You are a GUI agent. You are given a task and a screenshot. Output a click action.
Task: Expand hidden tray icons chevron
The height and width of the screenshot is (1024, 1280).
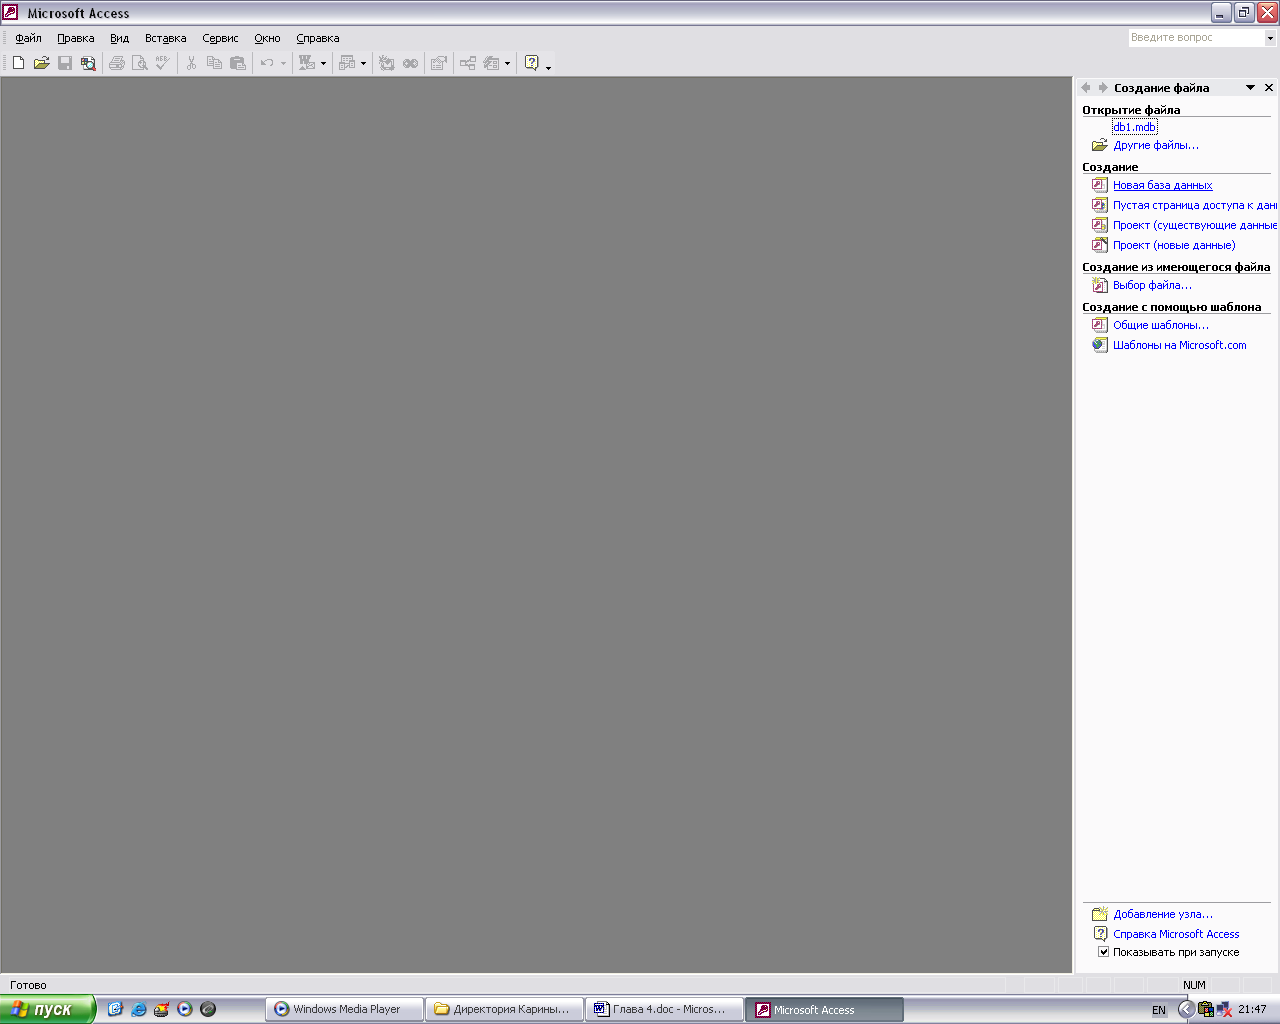pyautogui.click(x=1186, y=1009)
